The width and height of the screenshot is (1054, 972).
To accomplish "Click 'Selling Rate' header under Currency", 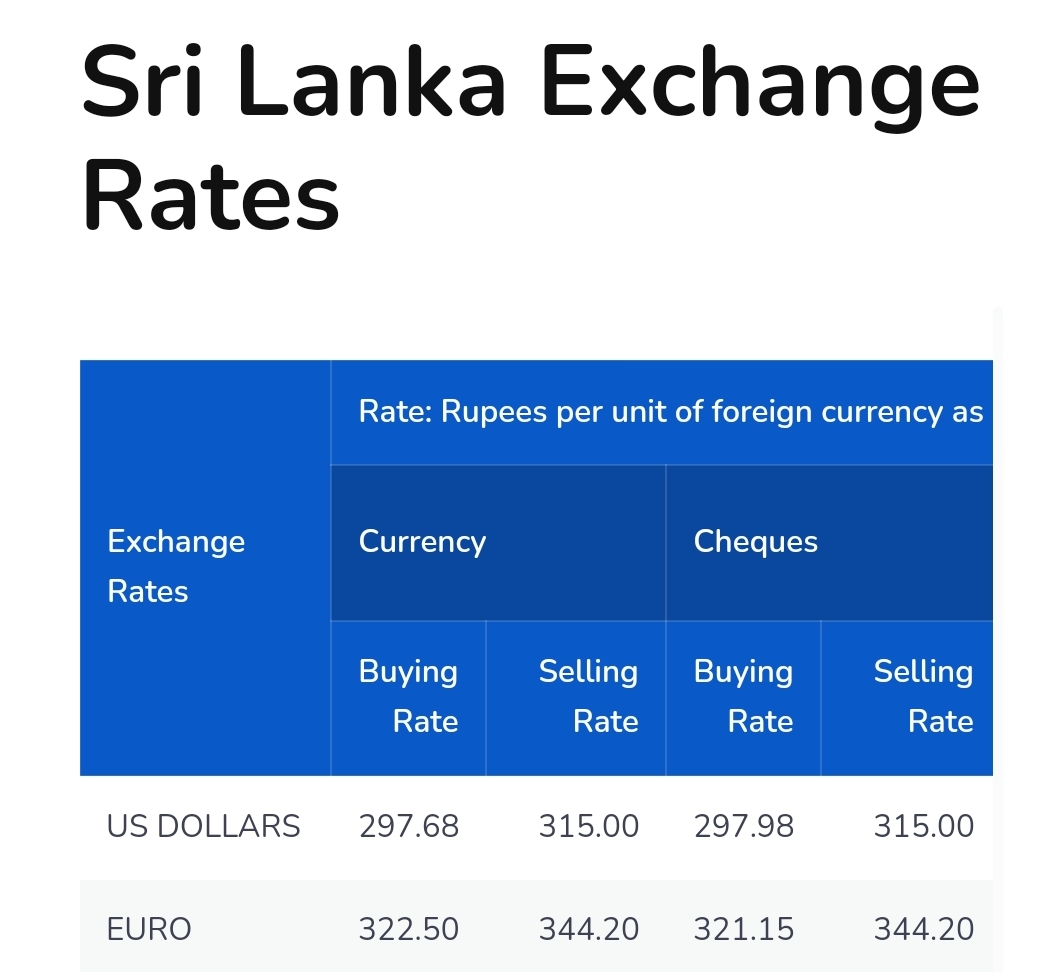I will tap(588, 696).
